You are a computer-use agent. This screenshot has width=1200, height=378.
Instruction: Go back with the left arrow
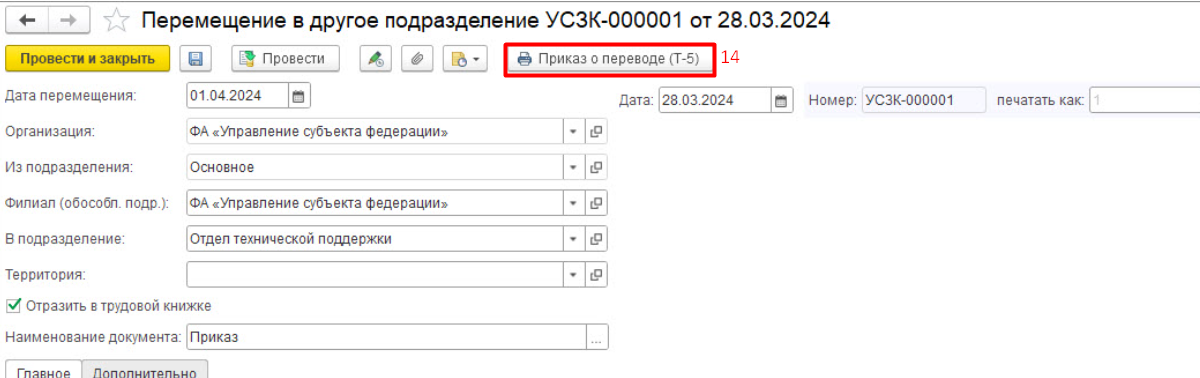pos(27,19)
